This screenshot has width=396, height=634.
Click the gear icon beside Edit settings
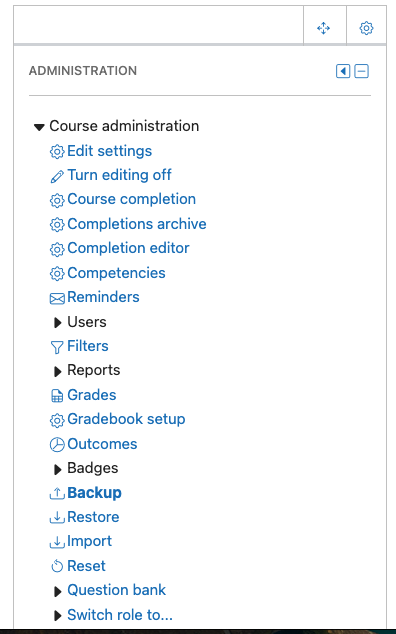(57, 152)
